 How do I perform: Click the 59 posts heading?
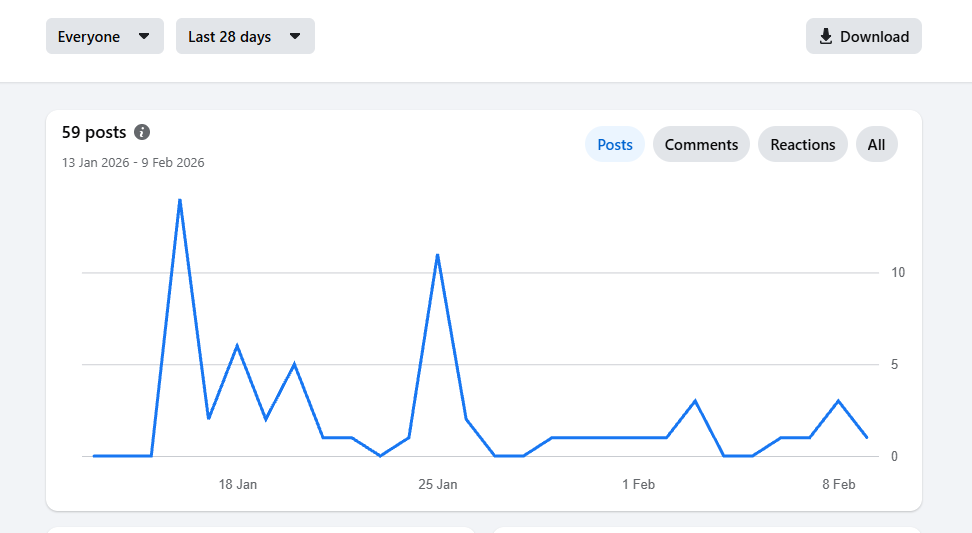94,132
